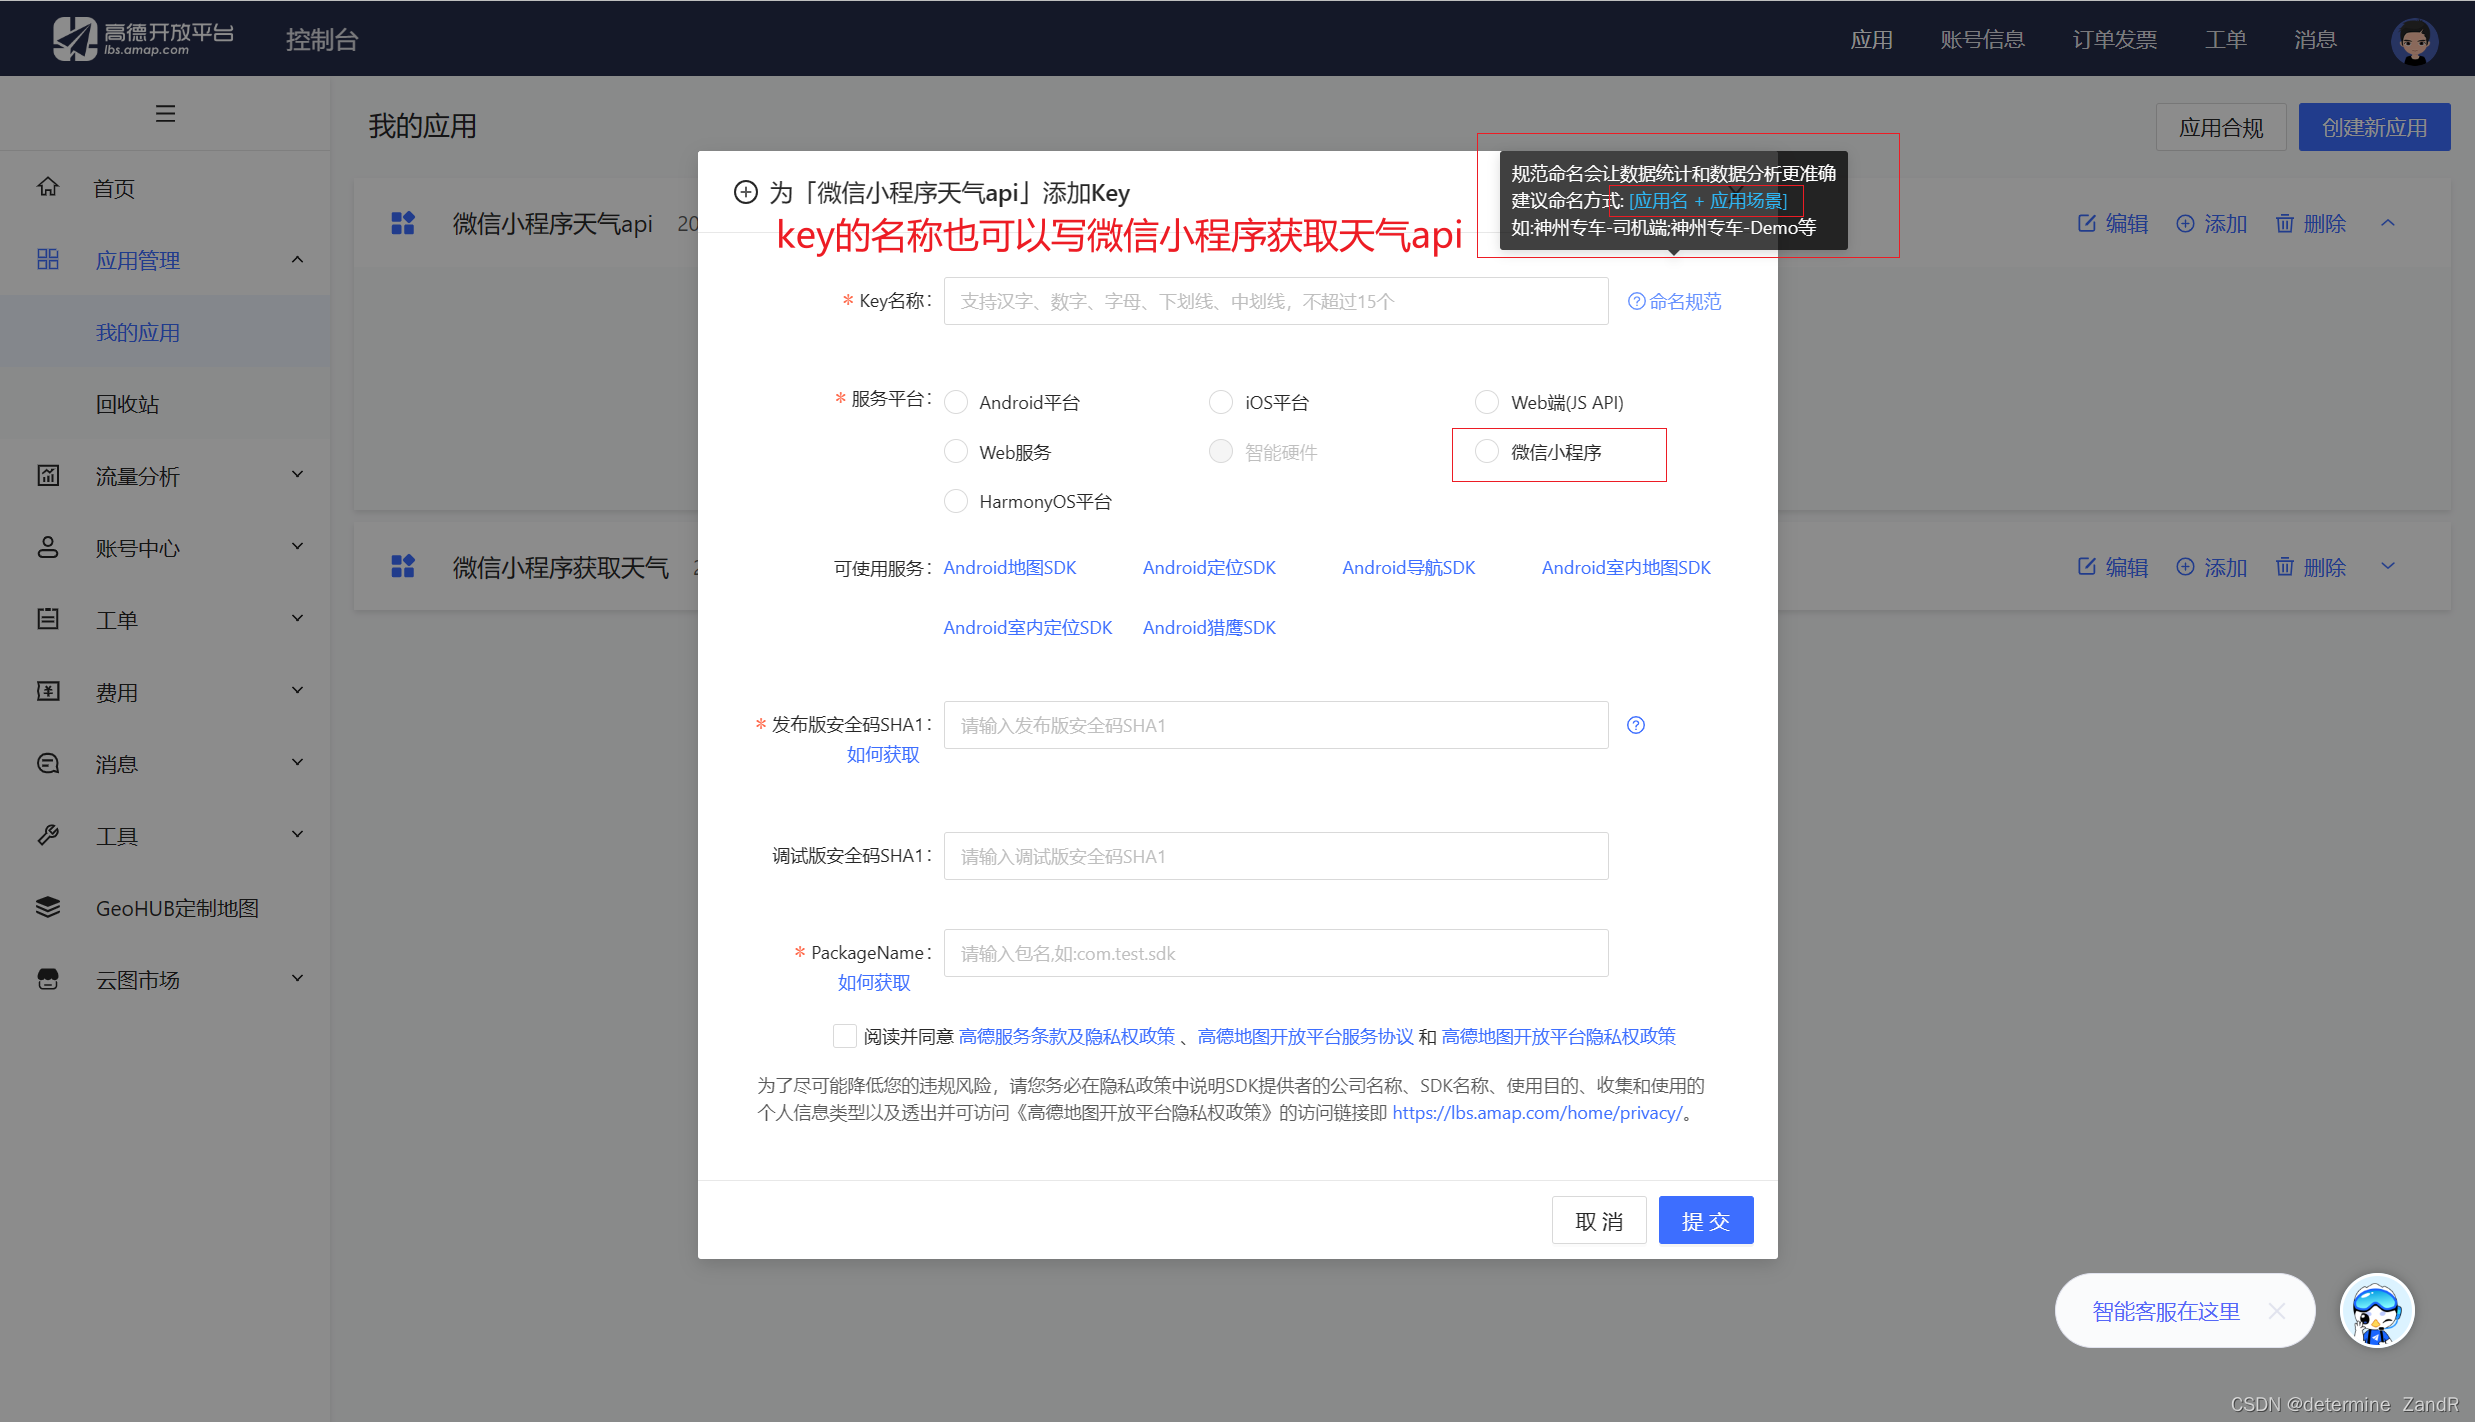Open the Android地图SDK service link
This screenshot has width=2475, height=1422.
tap(1010, 567)
